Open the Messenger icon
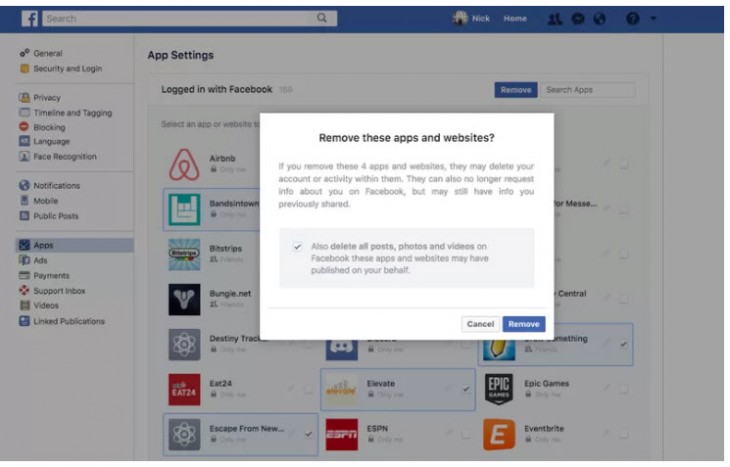Image resolution: width=730 pixels, height=467 pixels. click(578, 19)
